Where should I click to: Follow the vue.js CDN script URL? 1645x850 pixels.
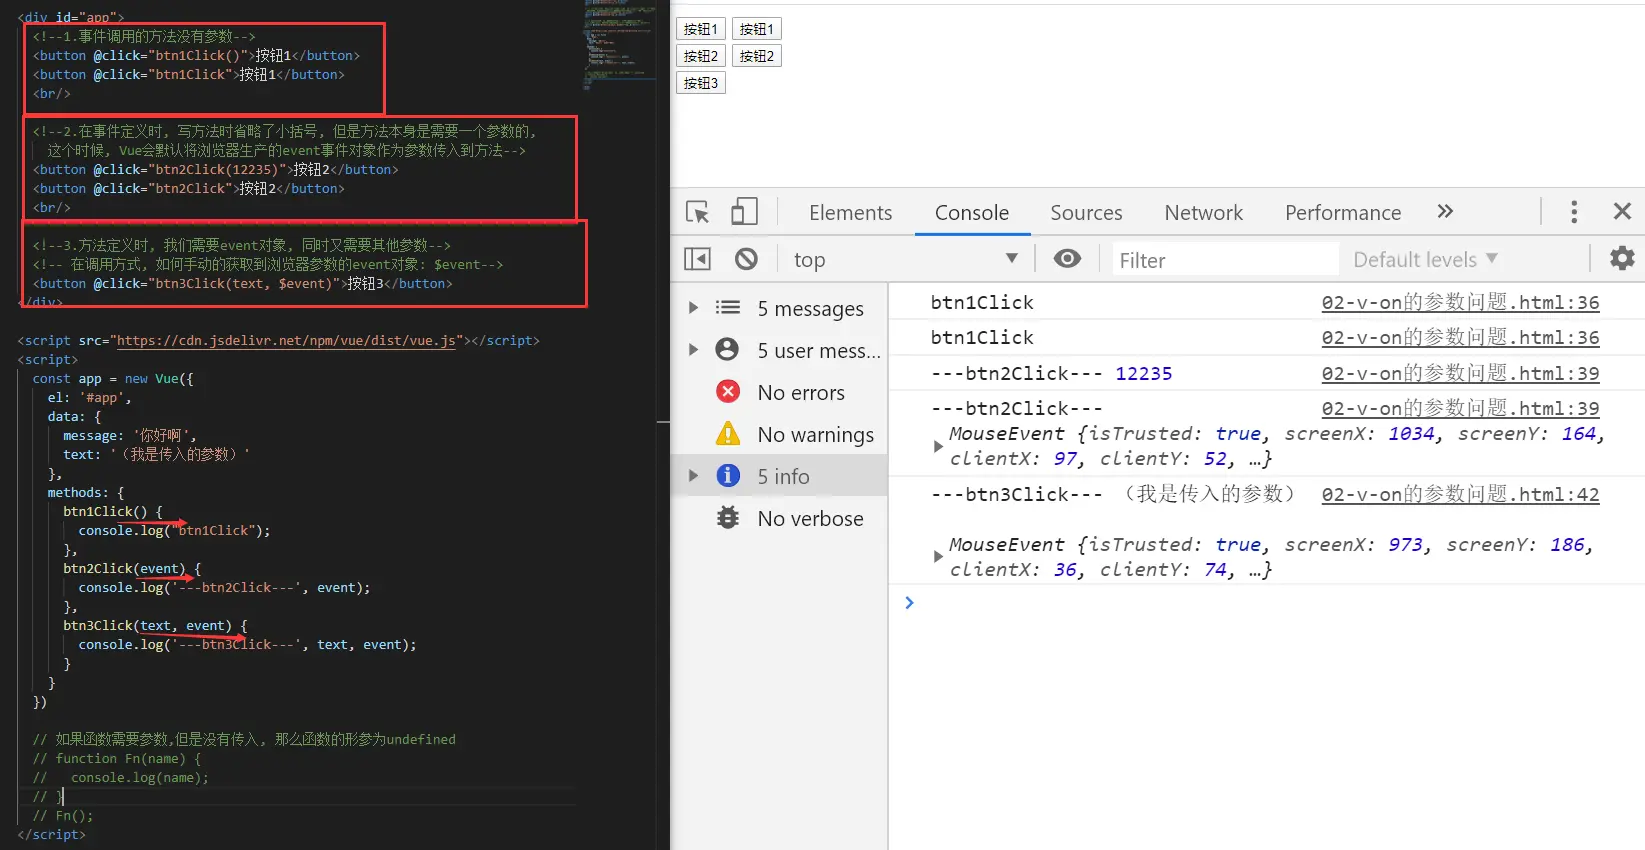click(287, 341)
